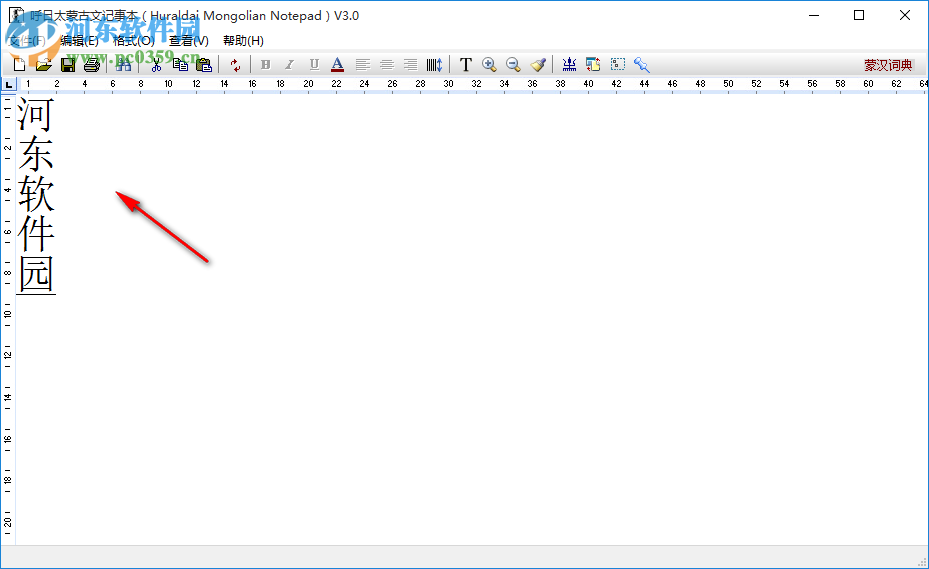This screenshot has height=569, width=929.
Task: Maximize the Huraldai Notepad window
Action: pos(859,15)
